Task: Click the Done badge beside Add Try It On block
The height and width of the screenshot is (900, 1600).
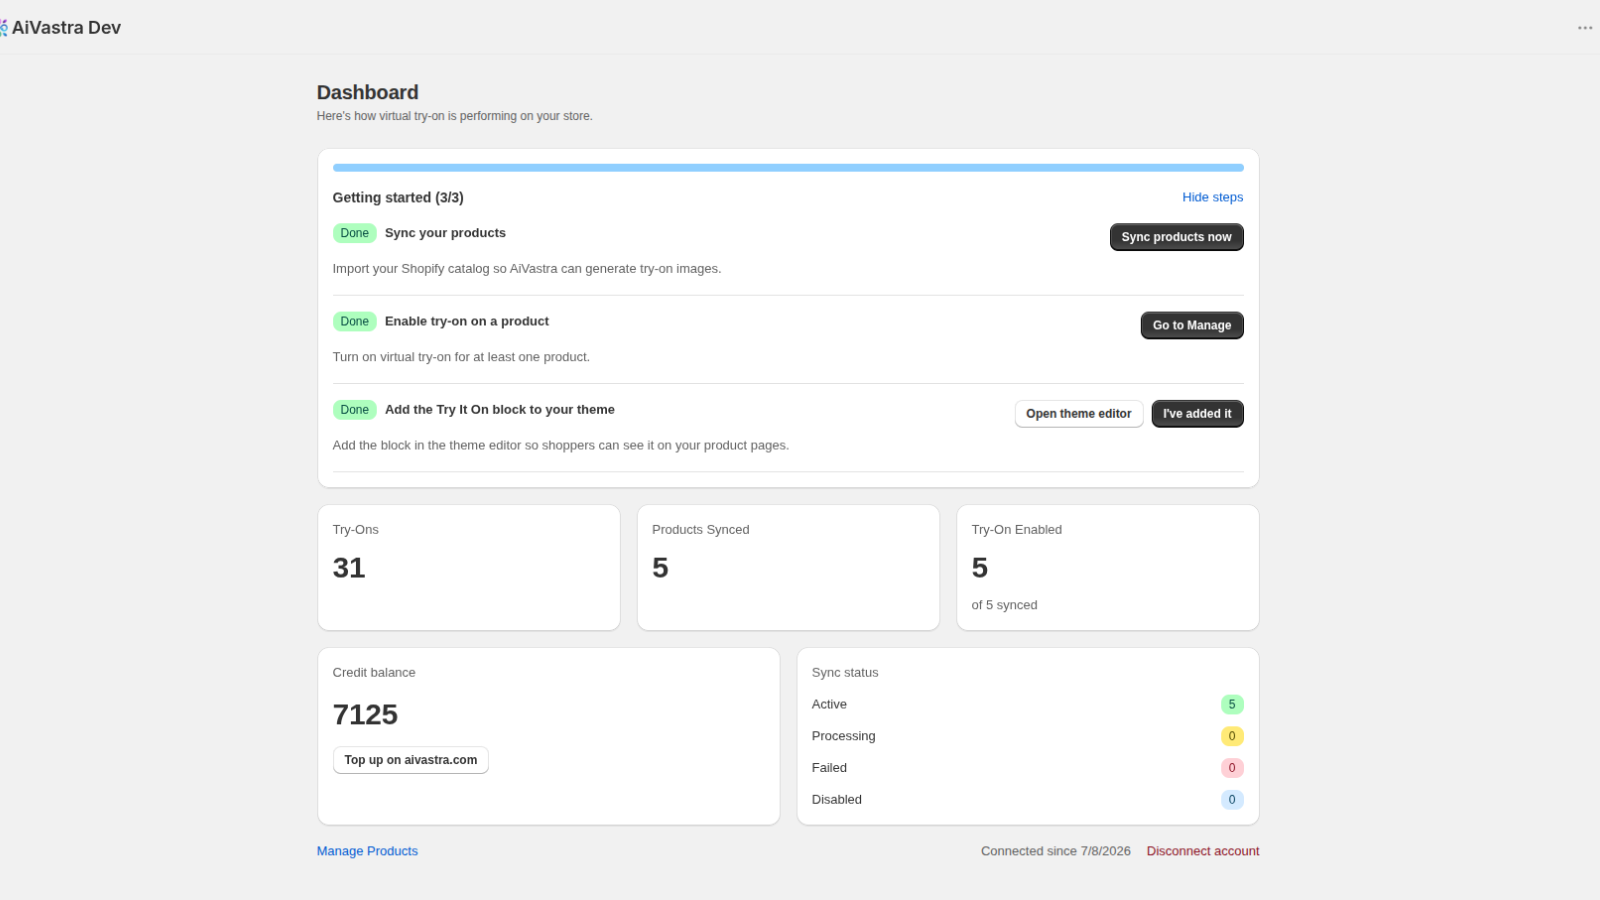Action: coord(354,410)
